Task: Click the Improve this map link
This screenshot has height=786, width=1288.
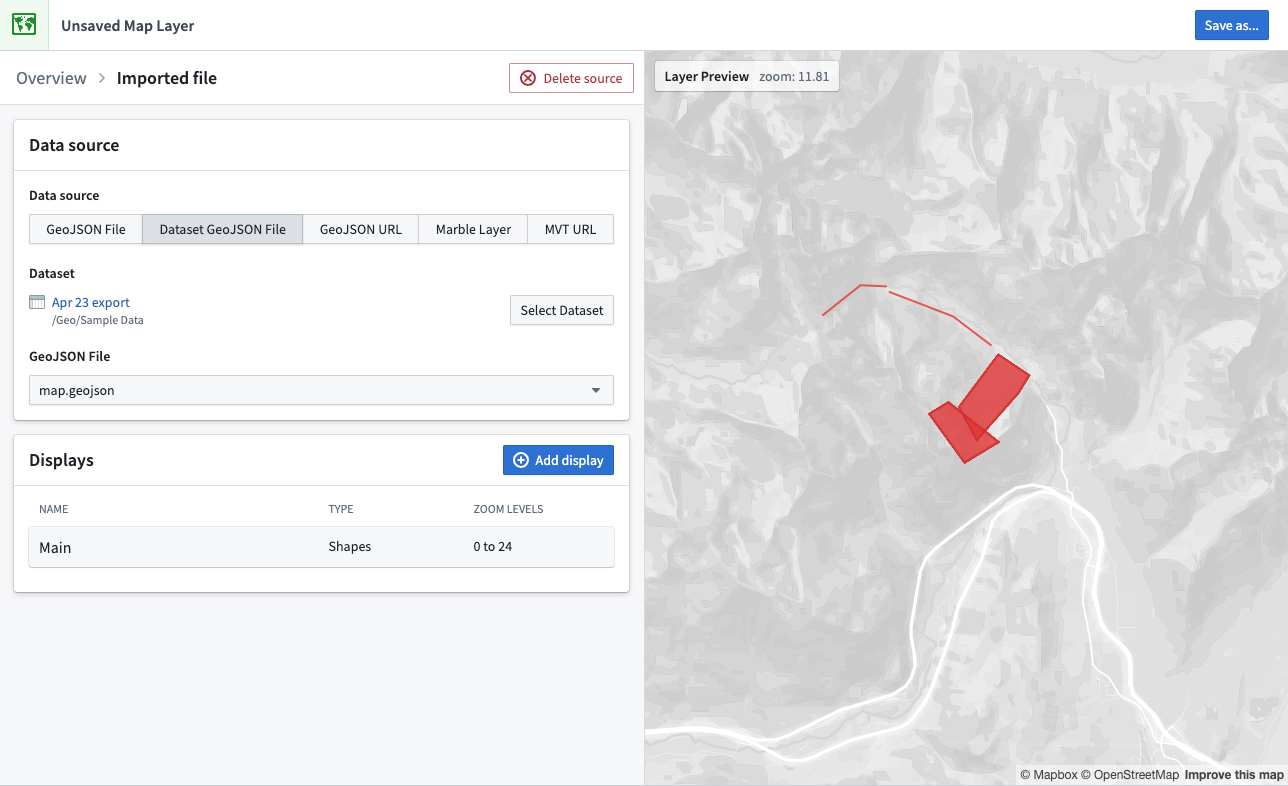Action: point(1234,775)
